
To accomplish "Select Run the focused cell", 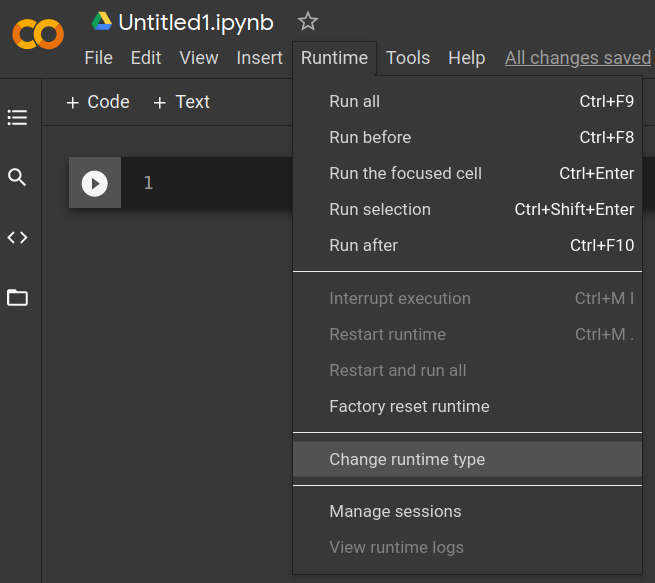I will [x=467, y=173].
